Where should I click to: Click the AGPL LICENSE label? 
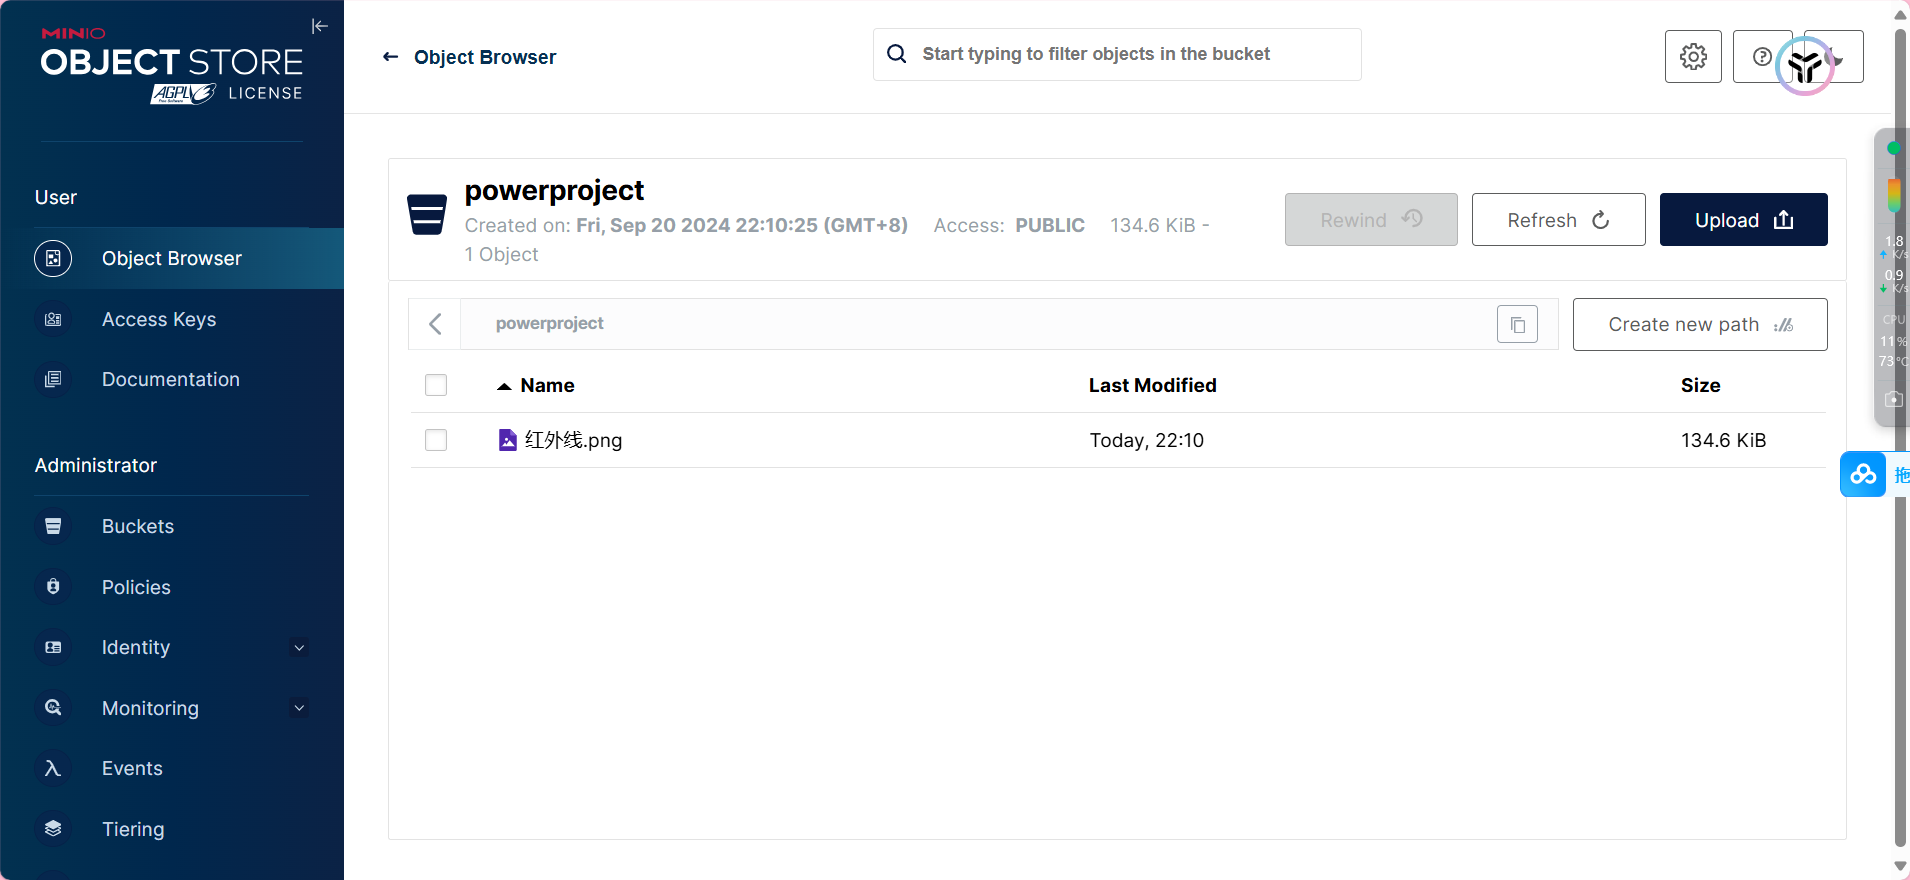point(227,93)
